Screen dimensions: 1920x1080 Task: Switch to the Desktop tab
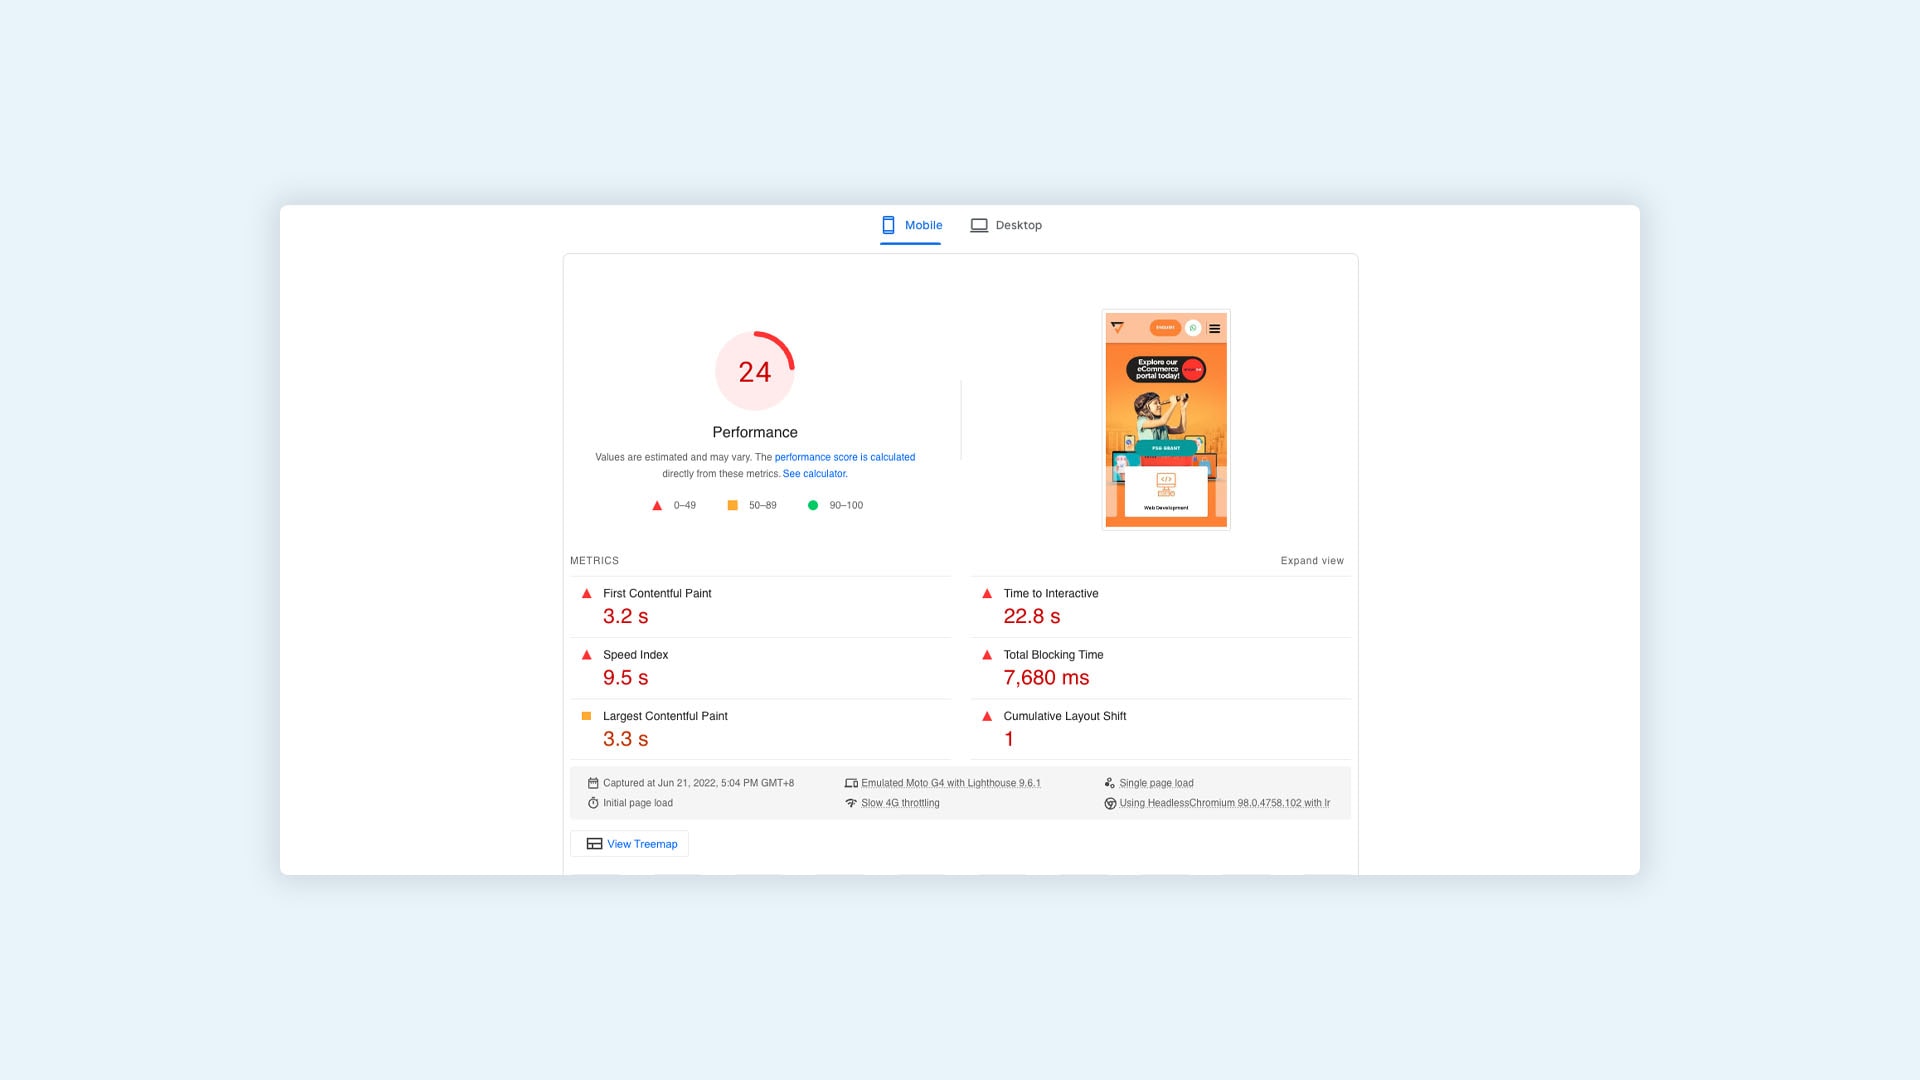pos(1006,224)
